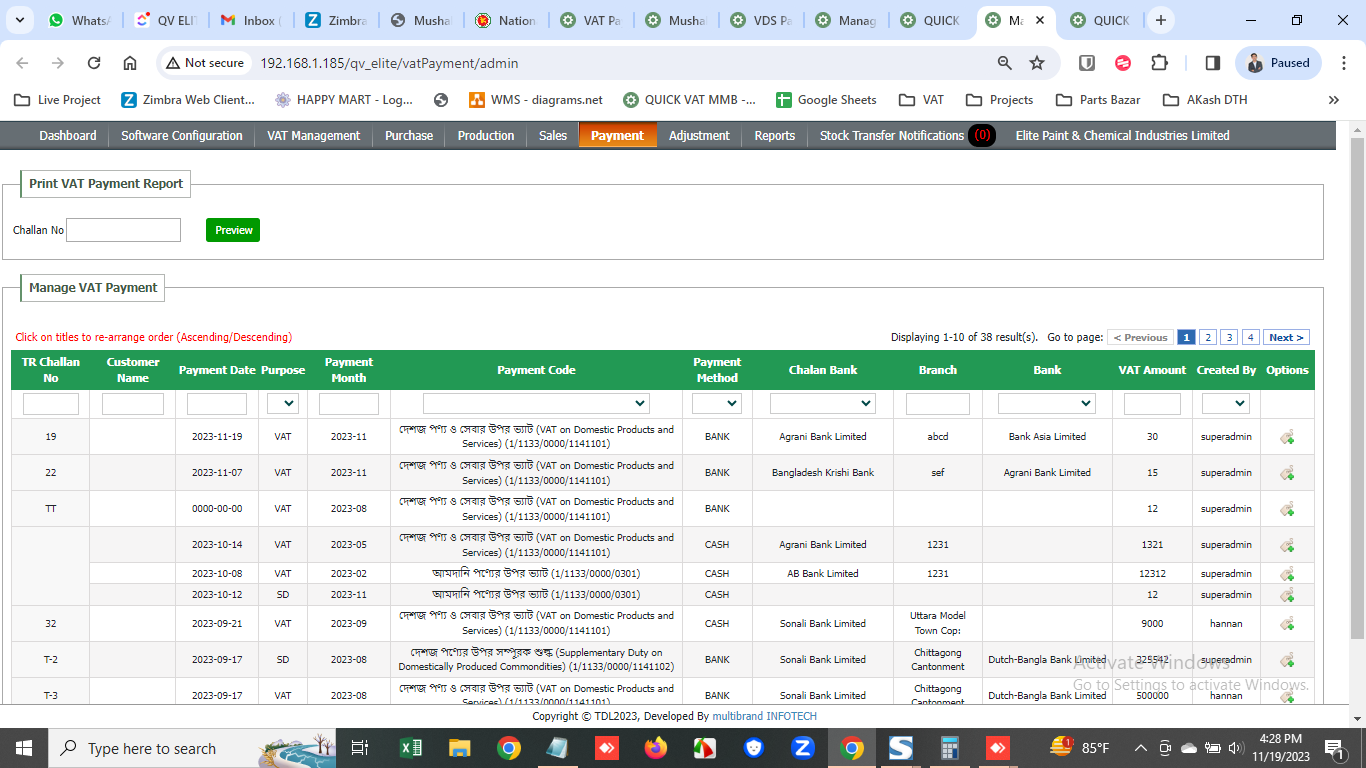Switch to the Inbox Gmail browser tab

click(250, 20)
